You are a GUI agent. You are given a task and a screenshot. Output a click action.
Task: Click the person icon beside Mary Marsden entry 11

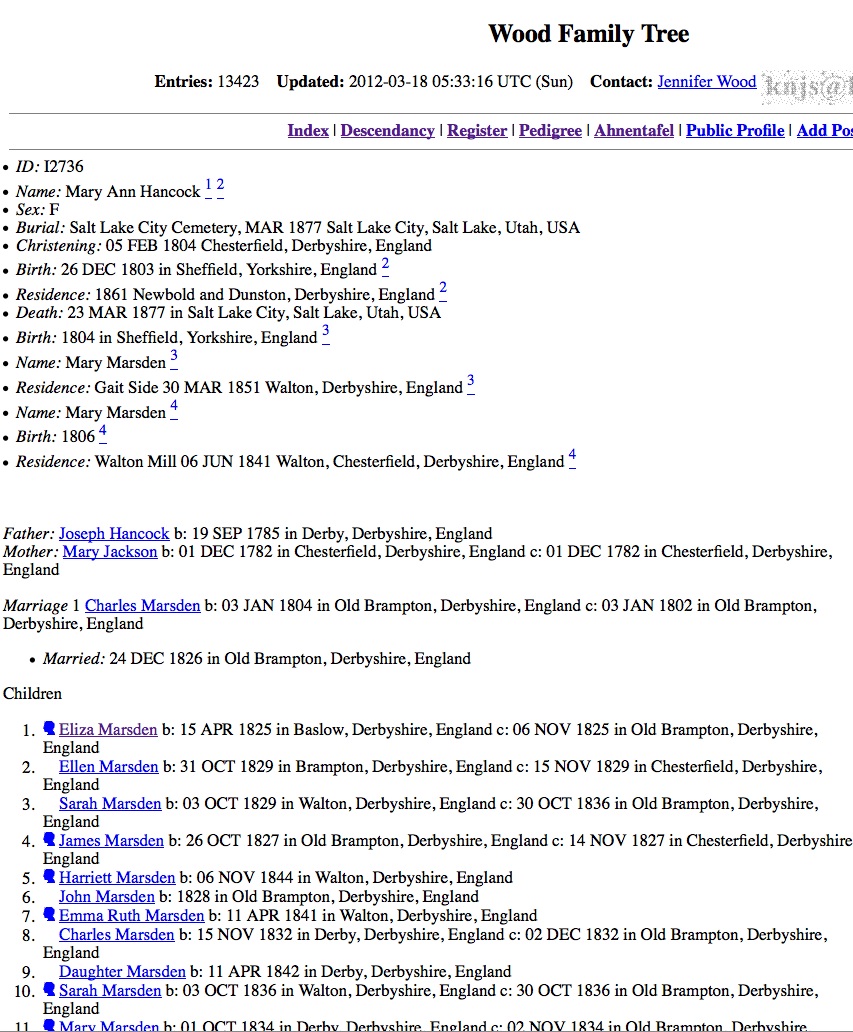[x=49, y=1026]
